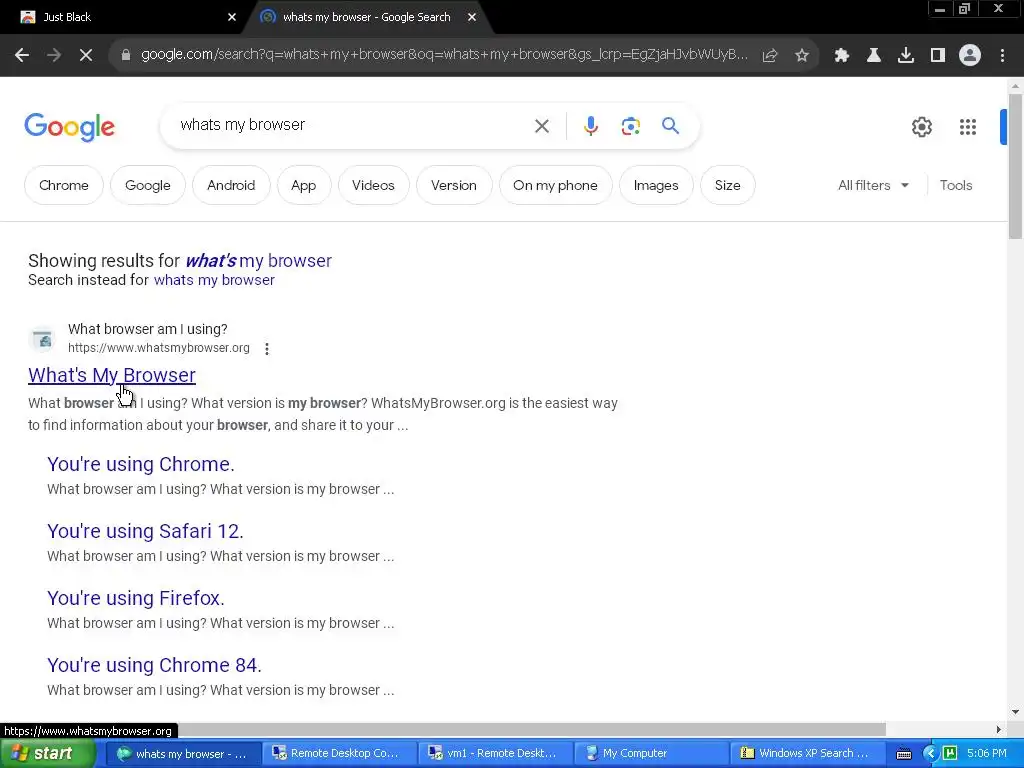Switch to Videos results
Screen dimensions: 1024x768
point(373,185)
